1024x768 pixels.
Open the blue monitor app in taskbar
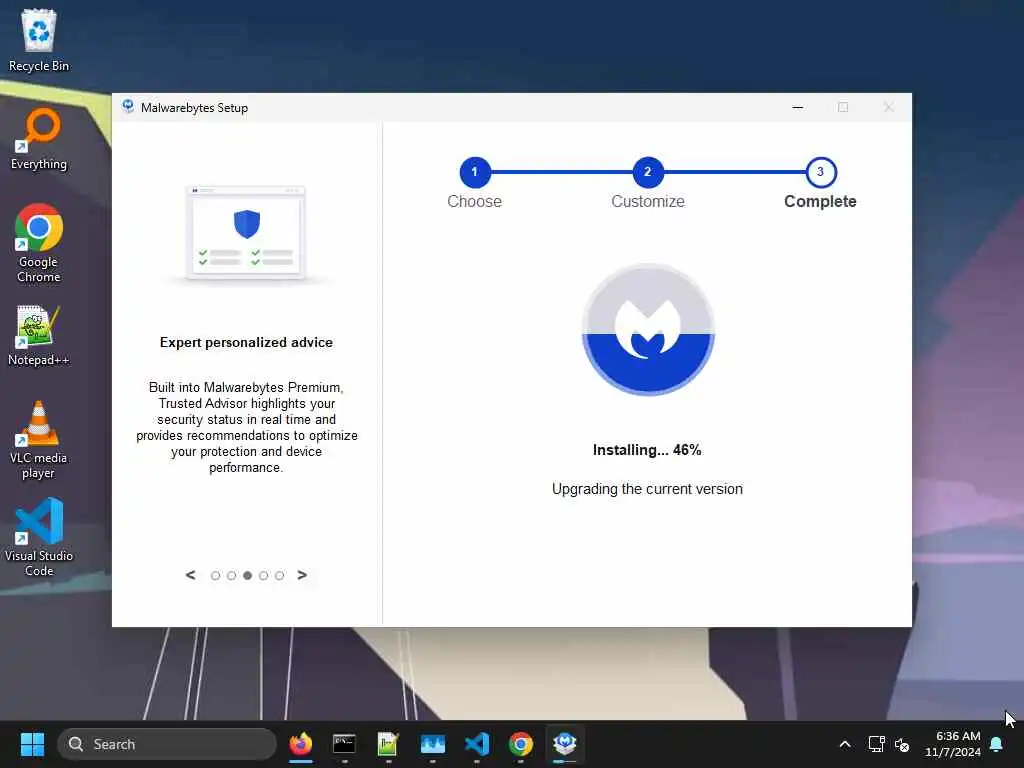[x=432, y=744]
